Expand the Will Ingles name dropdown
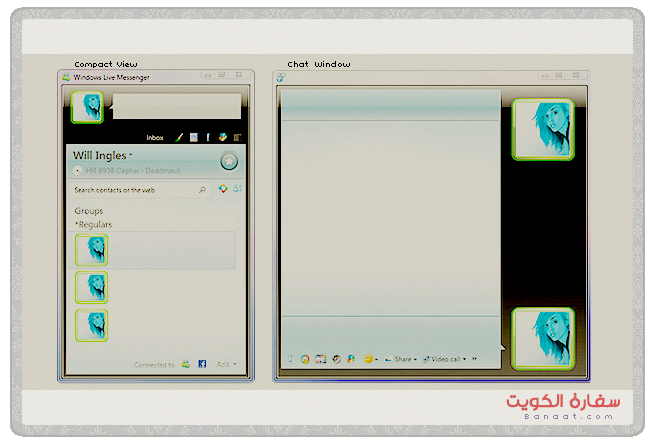The image size is (653, 445). click(131, 156)
